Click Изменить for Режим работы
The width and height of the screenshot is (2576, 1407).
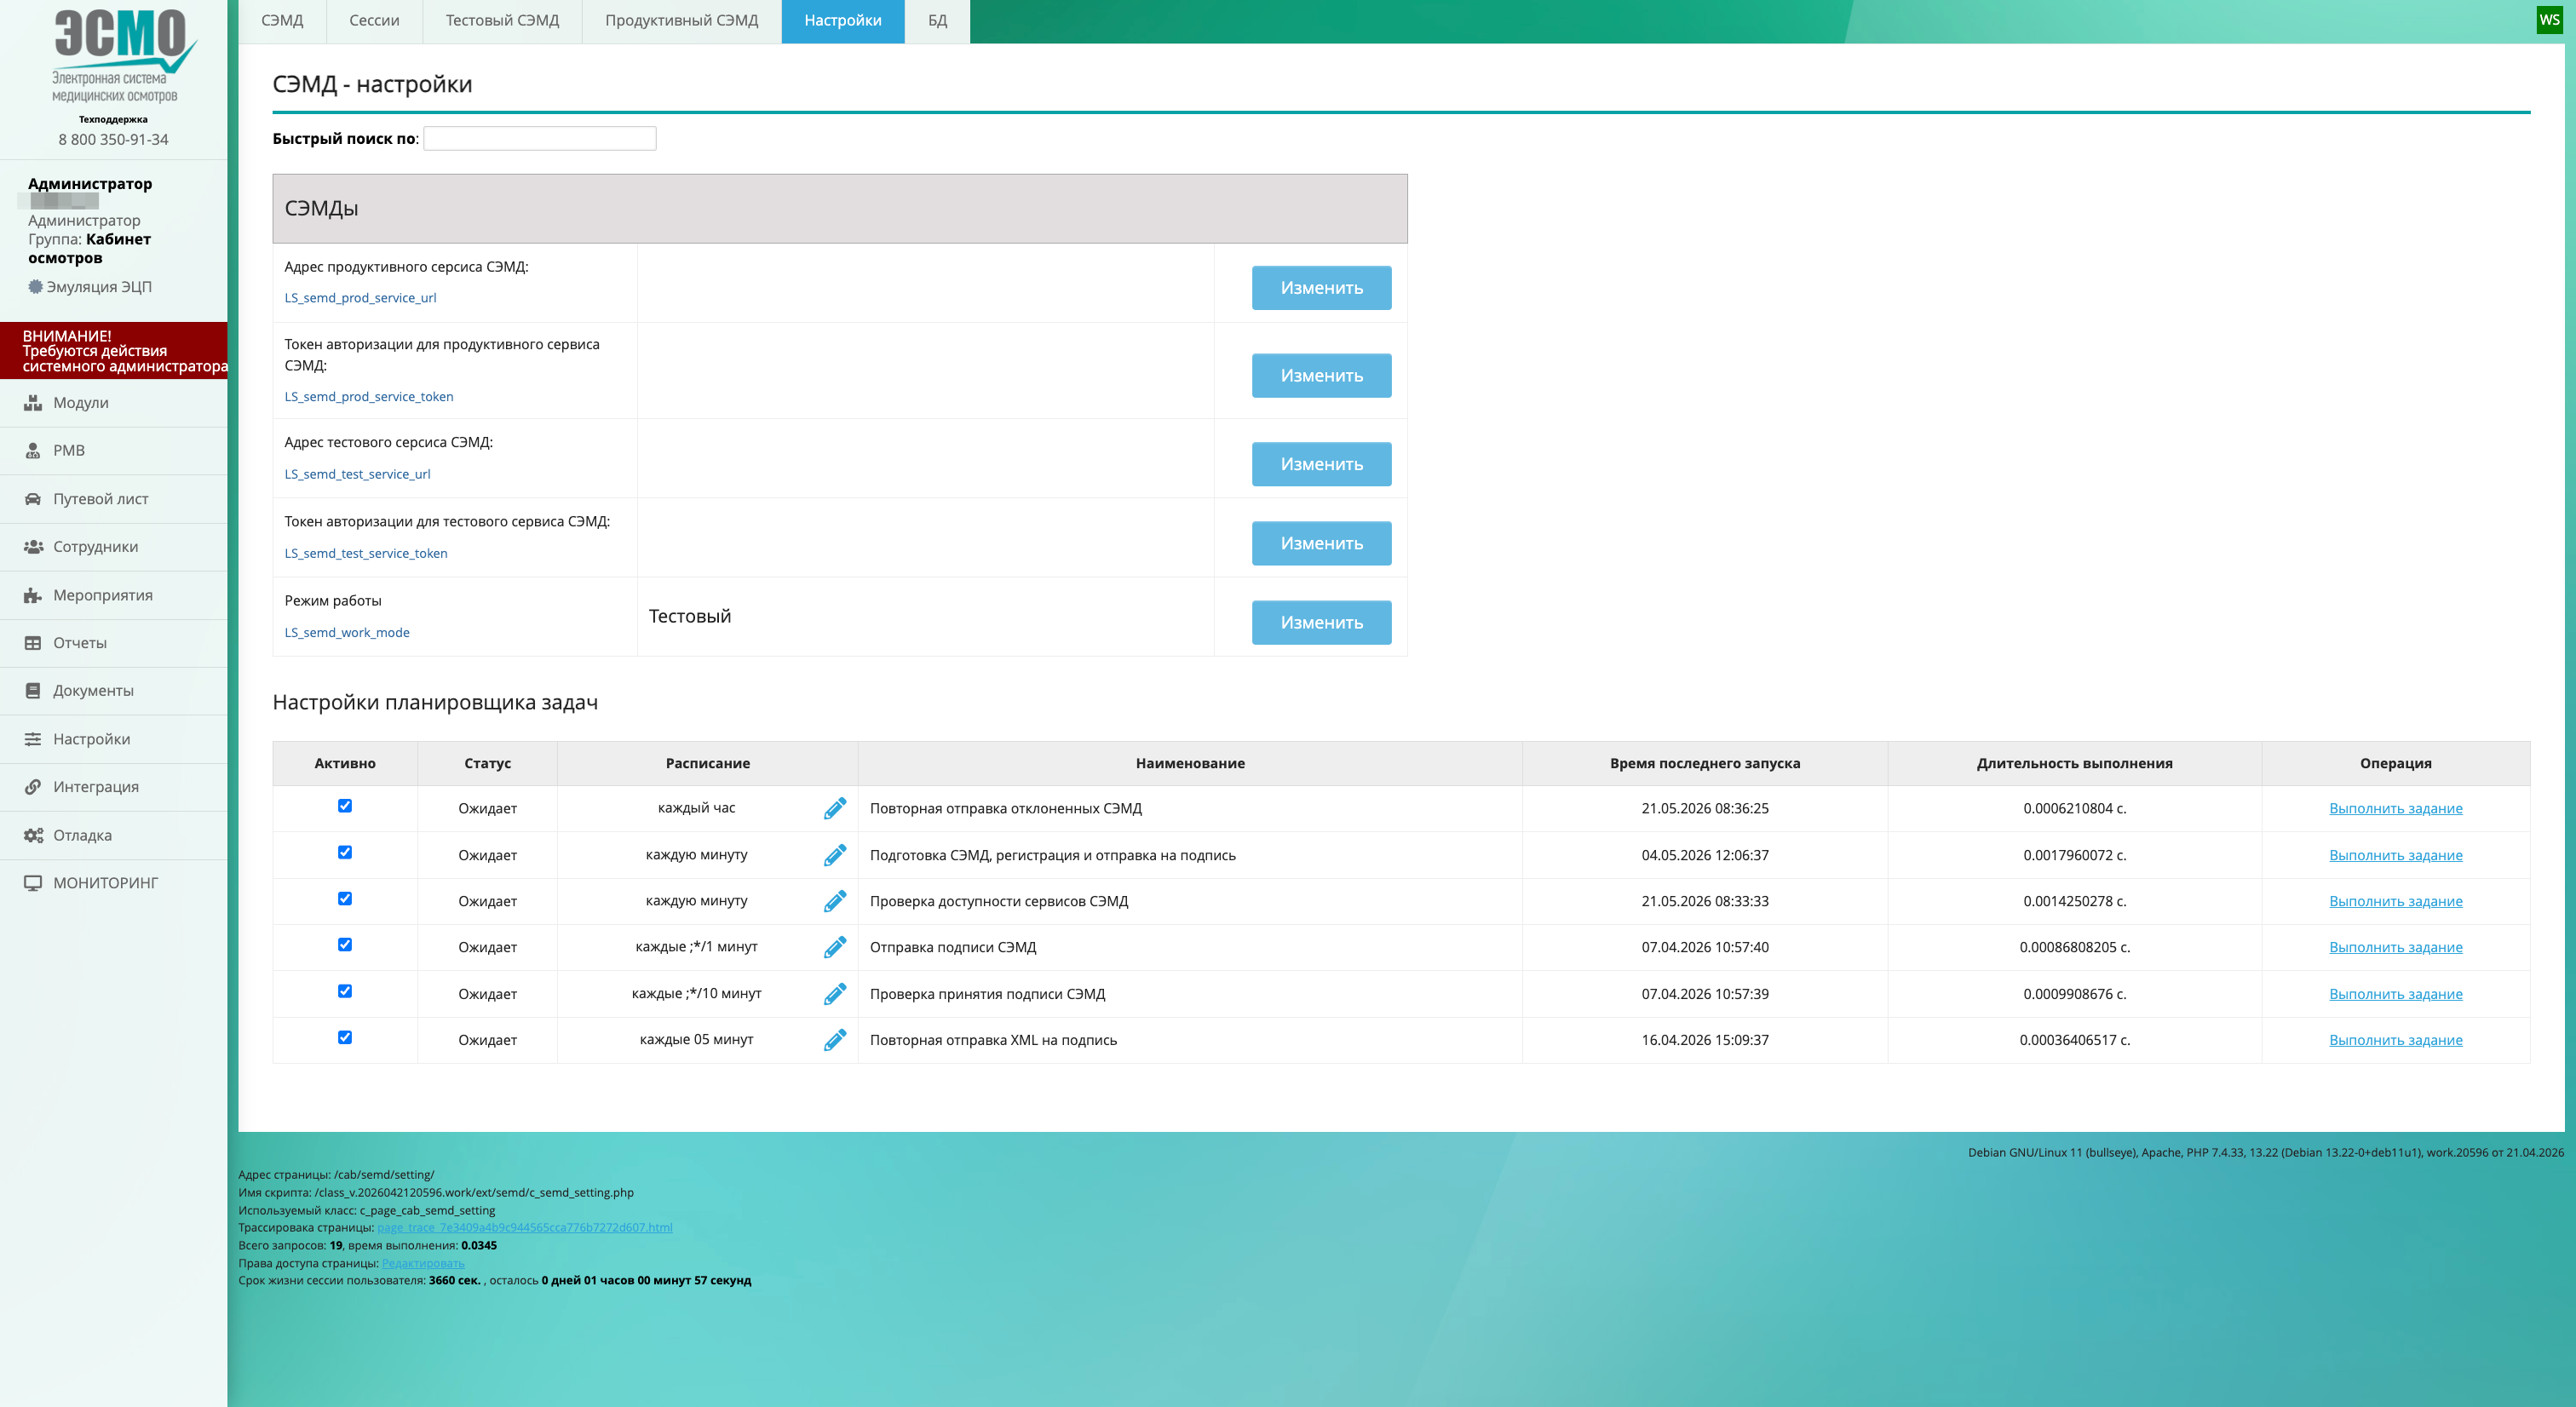point(1321,622)
